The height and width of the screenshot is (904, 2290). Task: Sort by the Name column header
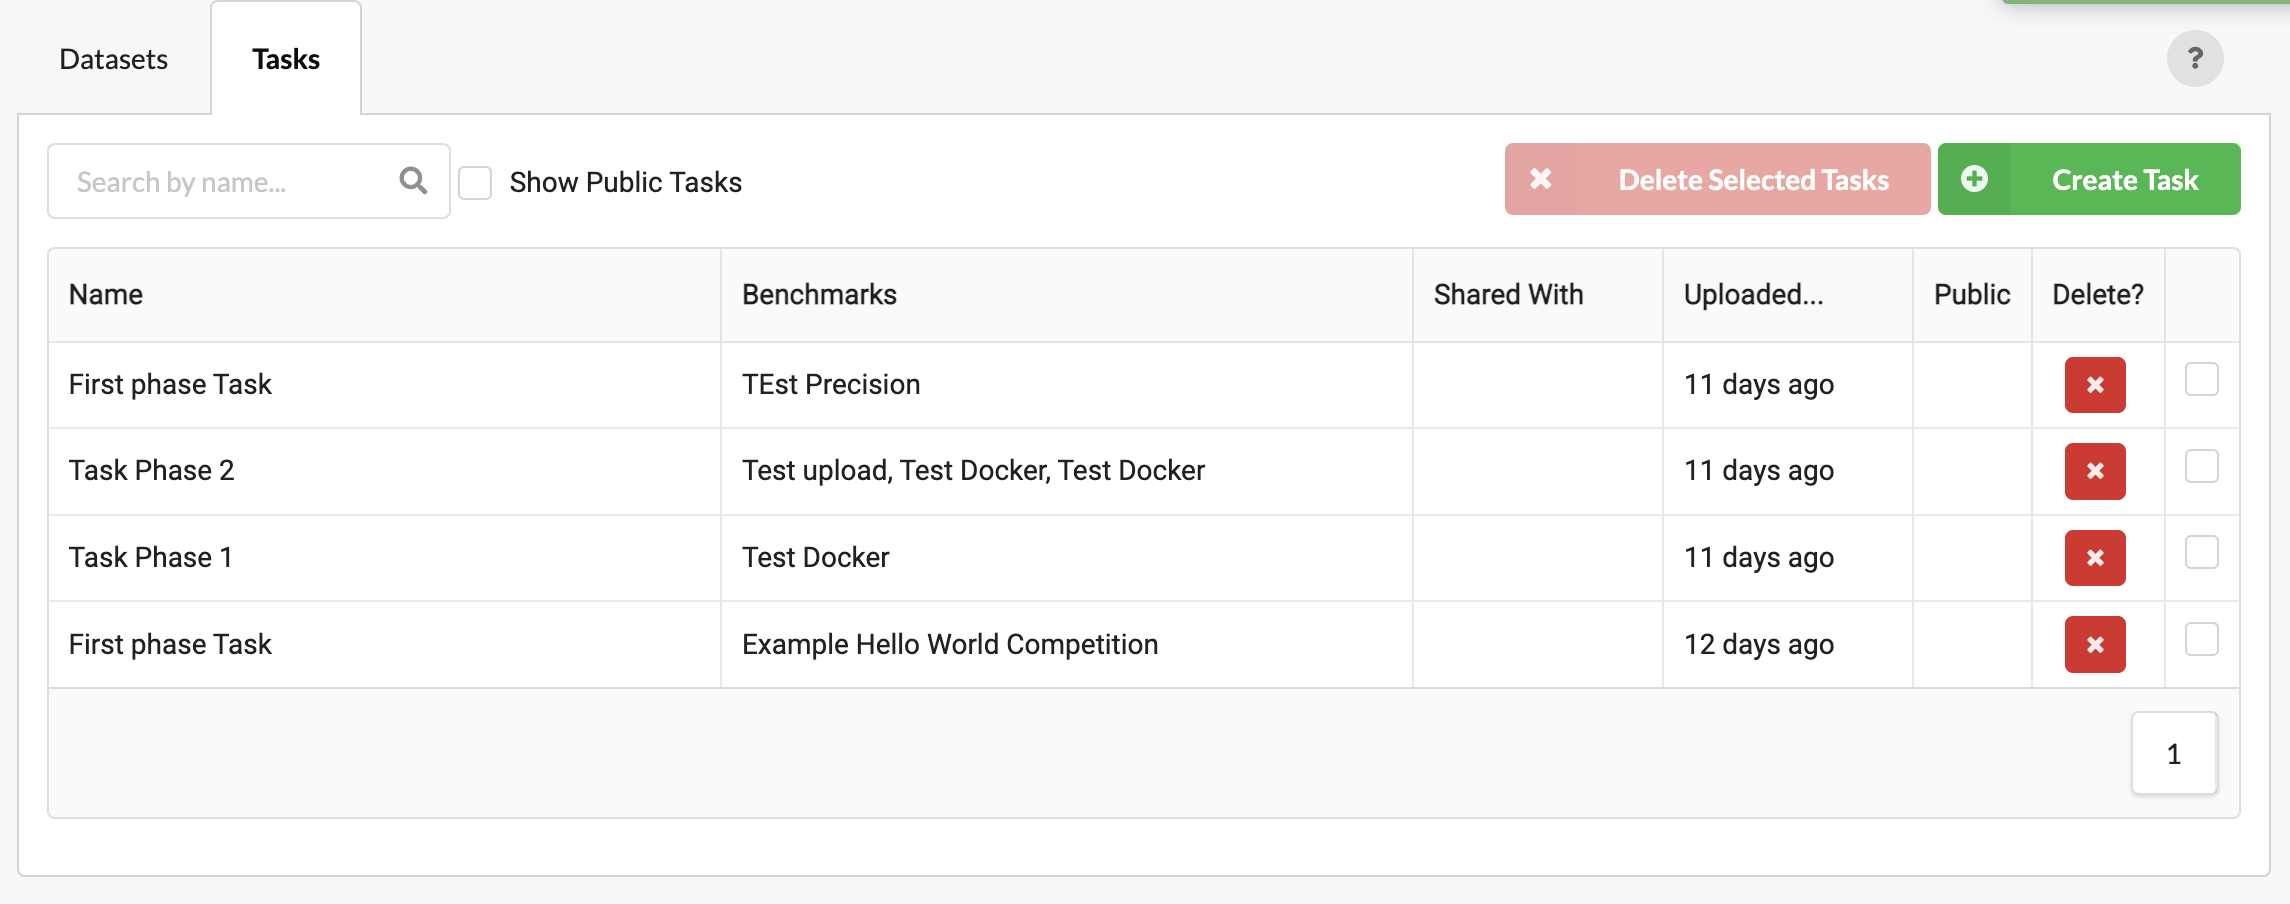(106, 294)
